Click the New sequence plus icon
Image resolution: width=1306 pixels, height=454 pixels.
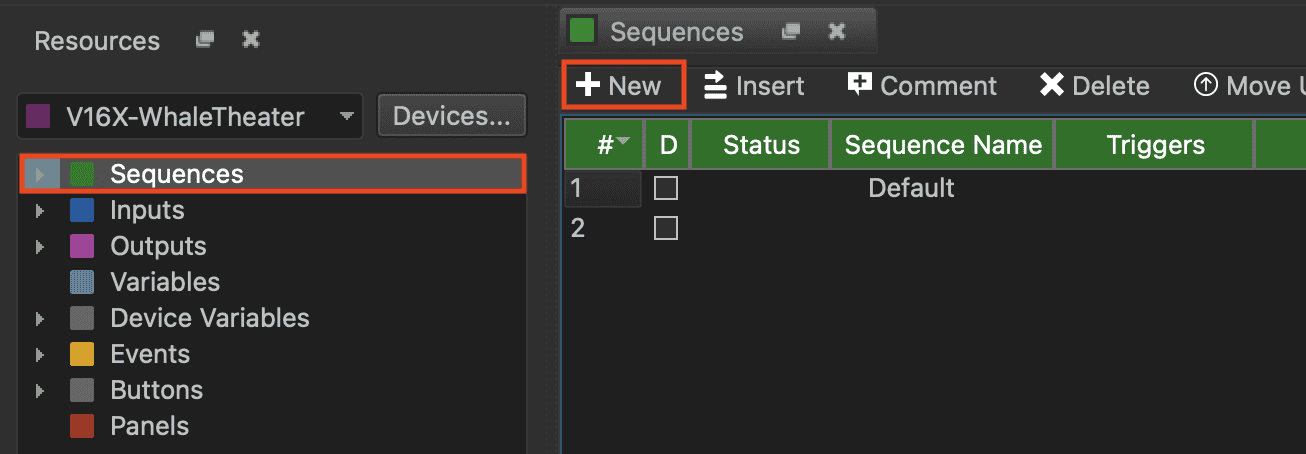588,85
